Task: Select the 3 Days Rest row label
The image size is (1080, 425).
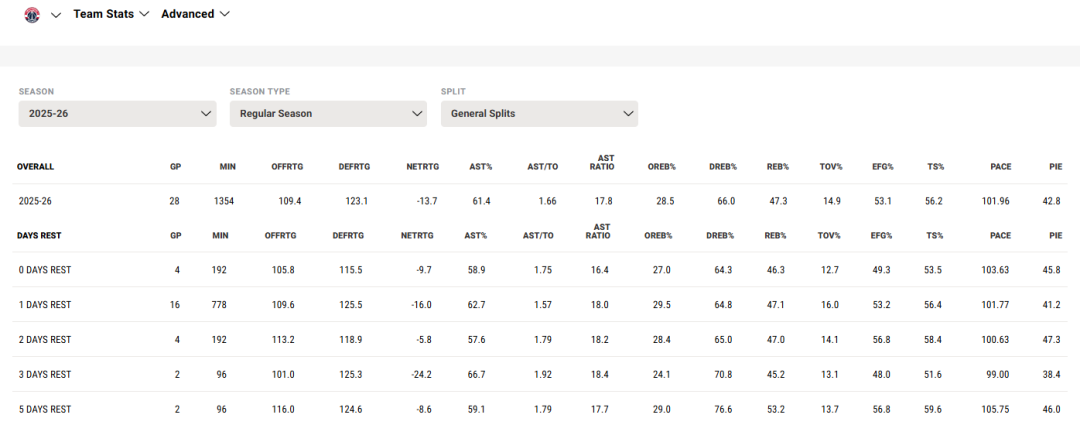Action: (x=45, y=374)
